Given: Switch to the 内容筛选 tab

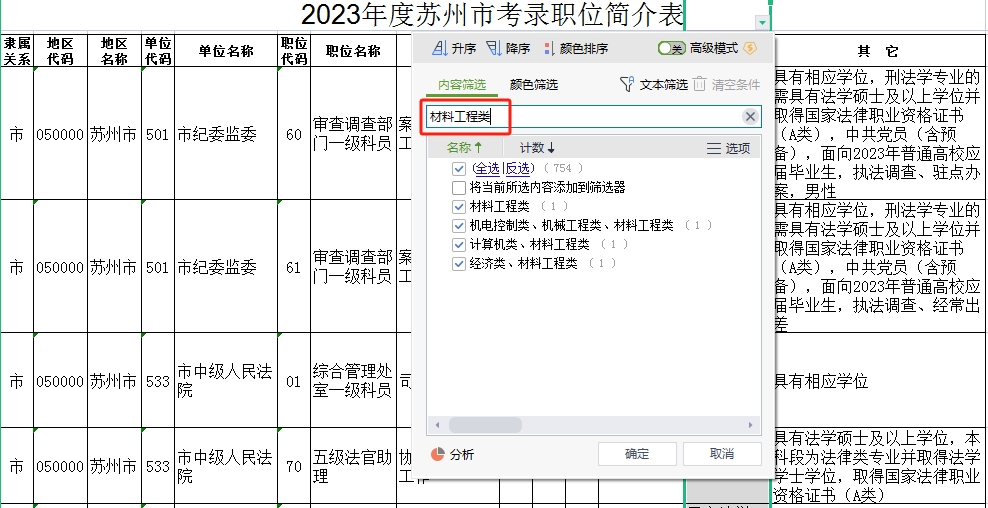Looking at the screenshot, I should click(462, 84).
